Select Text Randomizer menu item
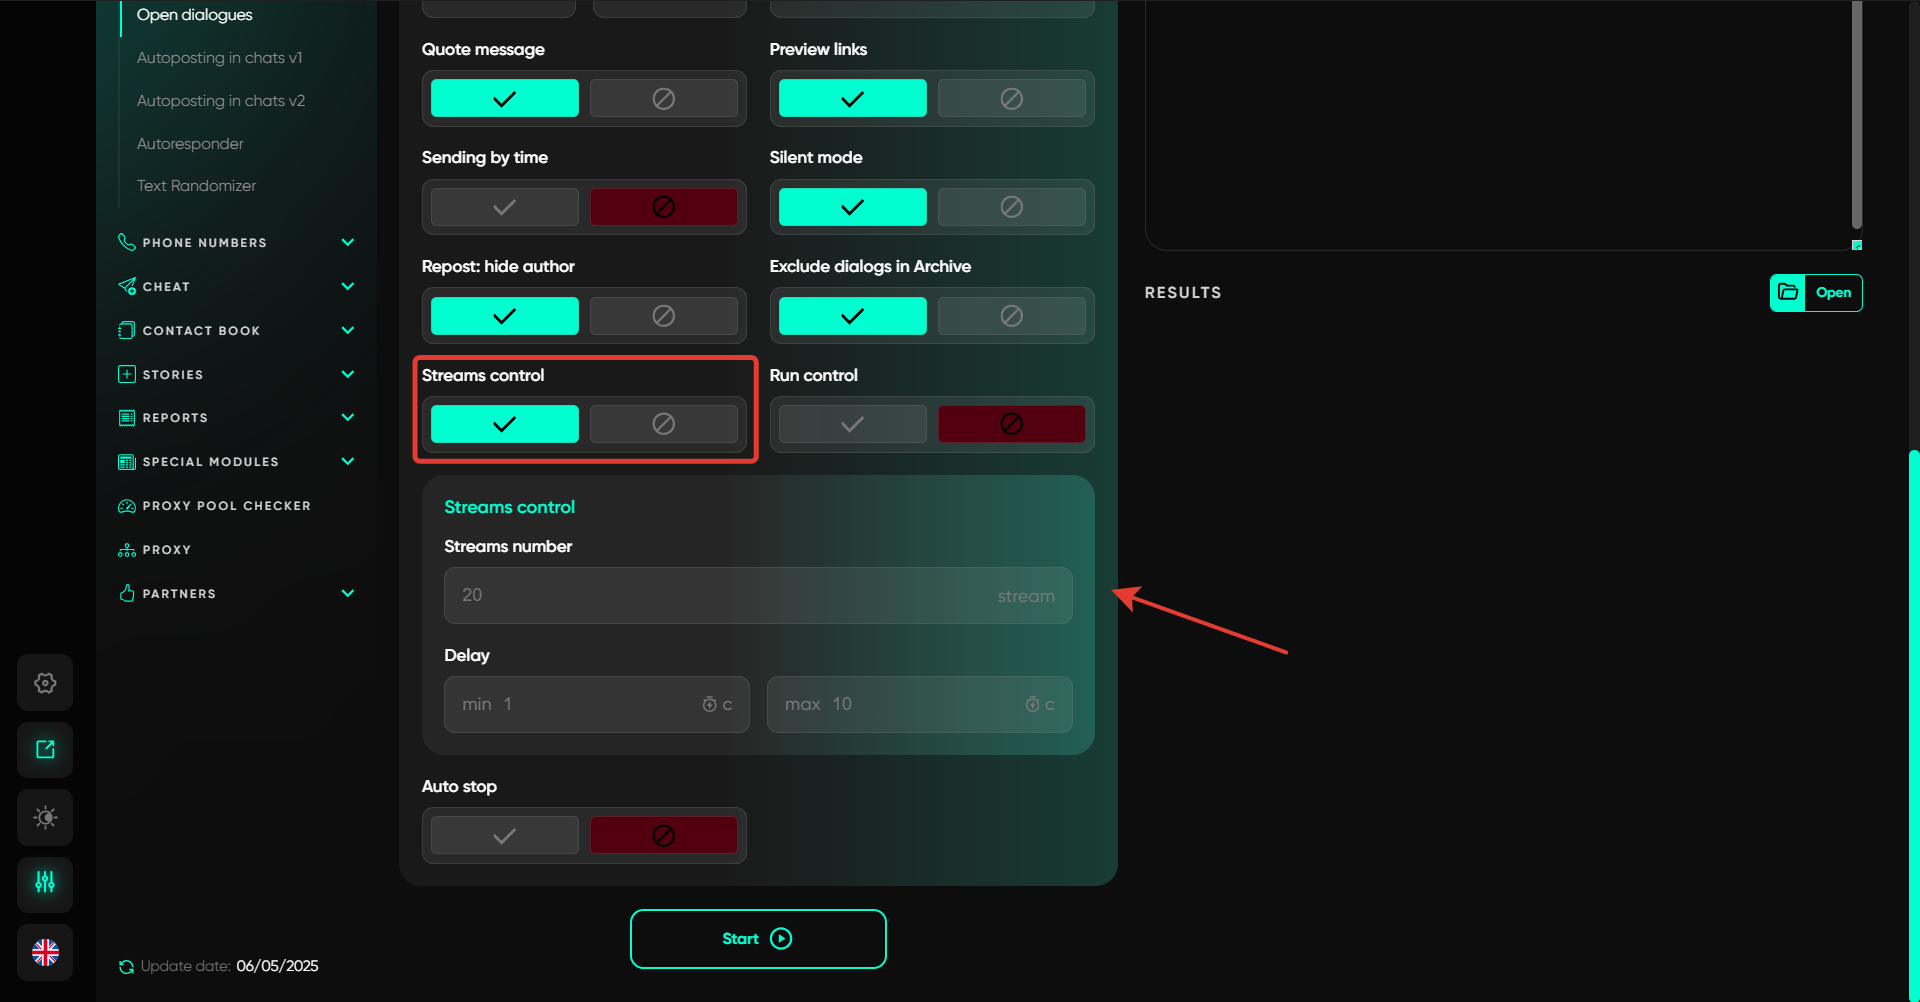Screen dimensions: 1920x1002 click(196, 186)
